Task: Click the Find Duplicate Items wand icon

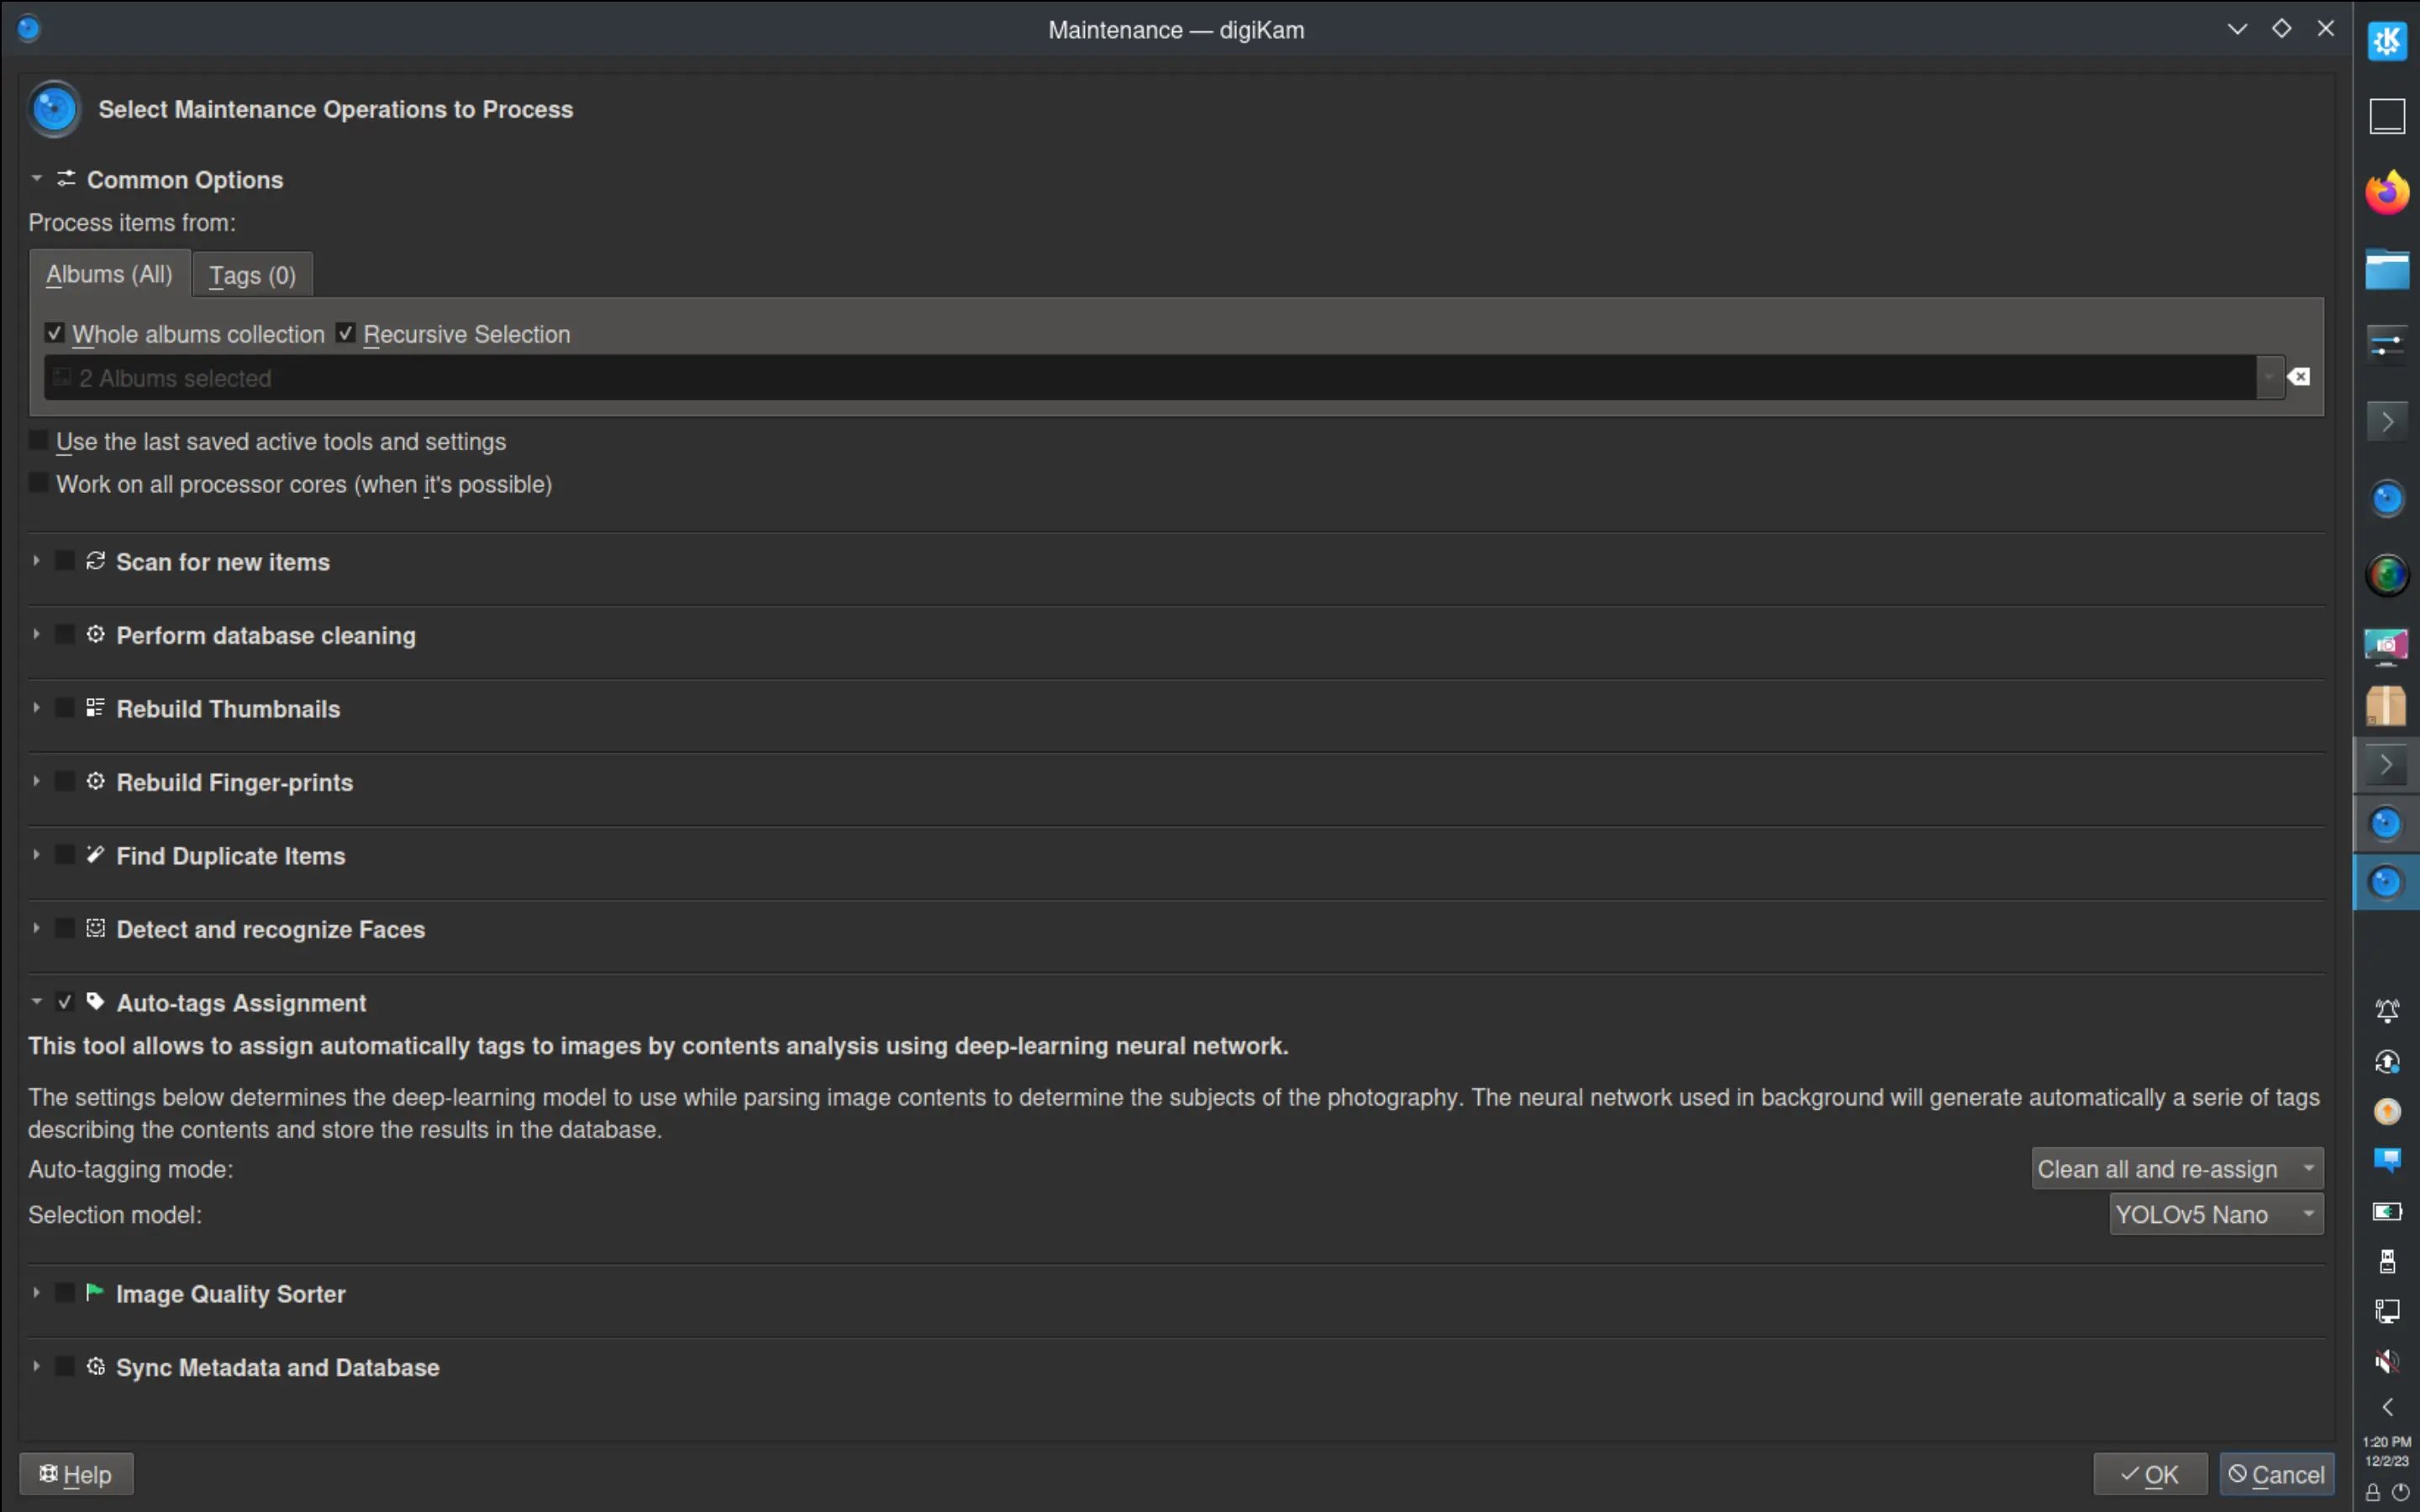Action: tap(95, 855)
